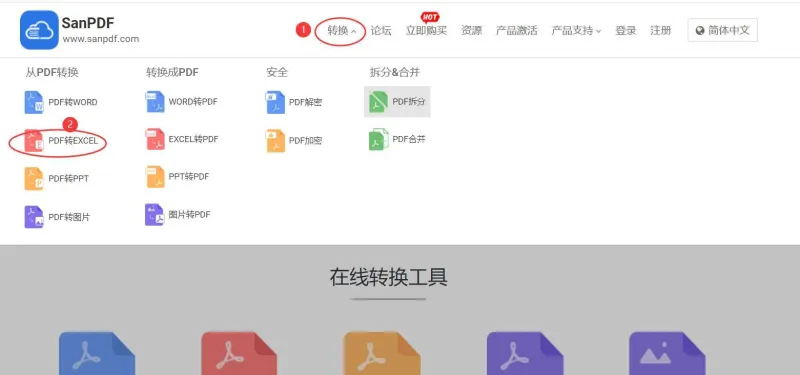This screenshot has width=800, height=375.
Task: Click the 注册 register link
Action: (x=661, y=31)
